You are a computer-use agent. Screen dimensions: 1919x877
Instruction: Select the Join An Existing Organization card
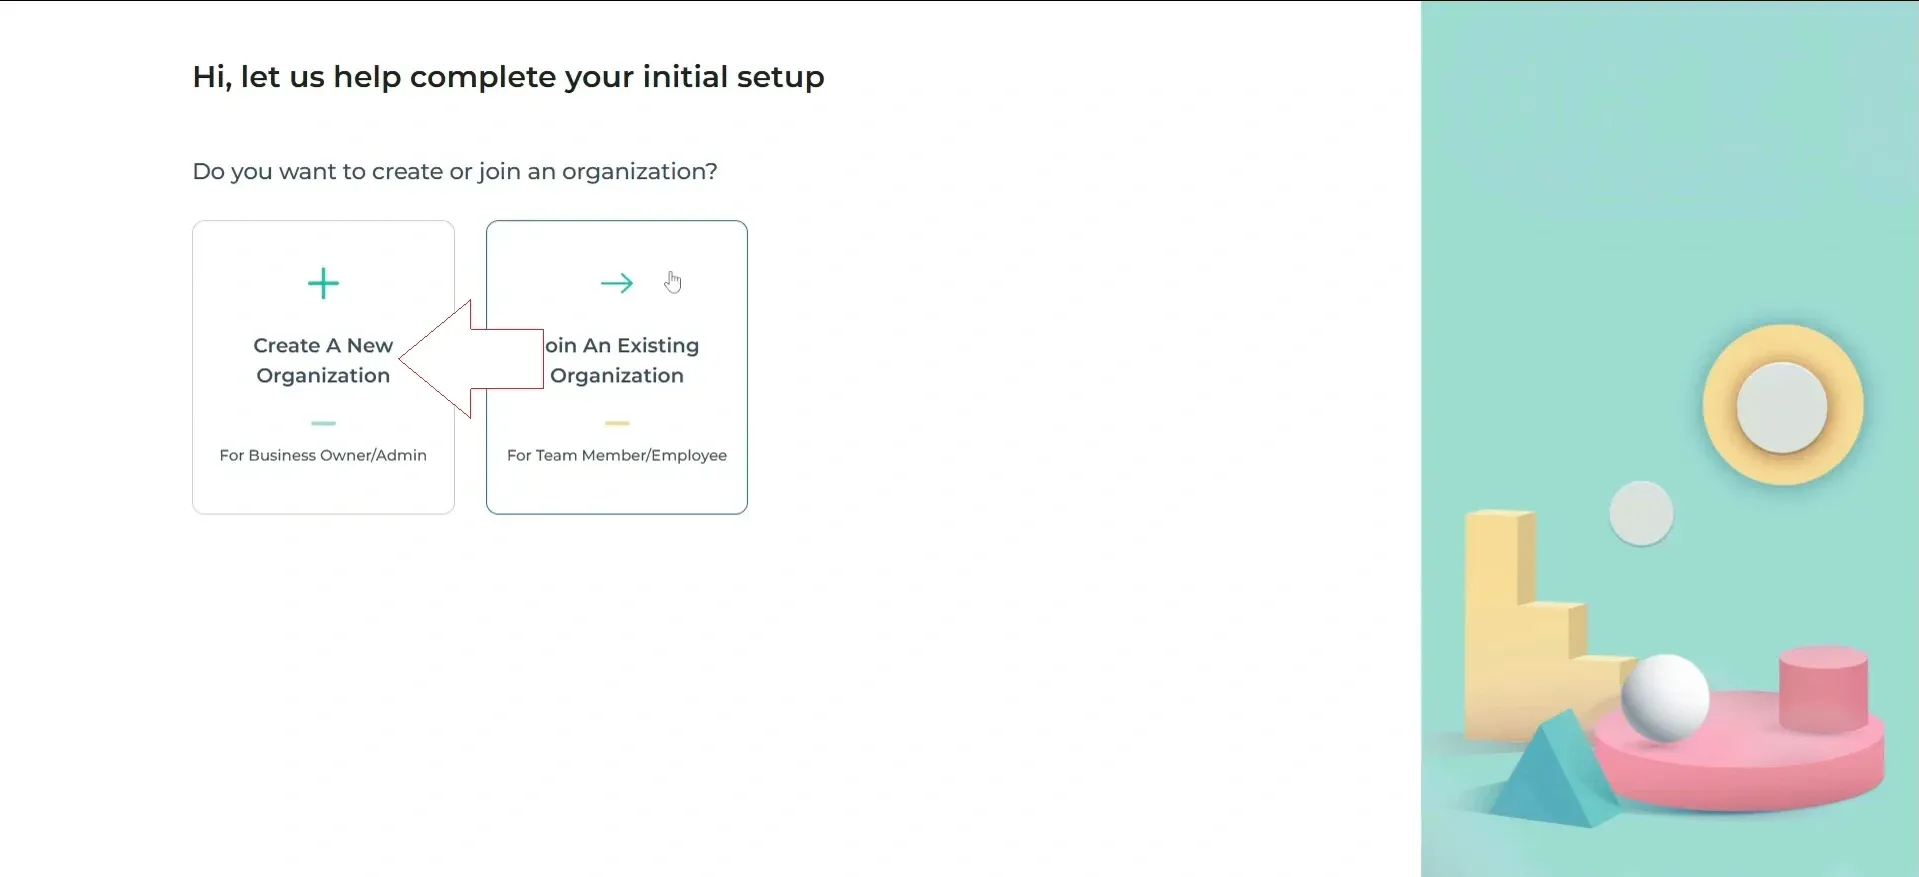tap(617, 490)
